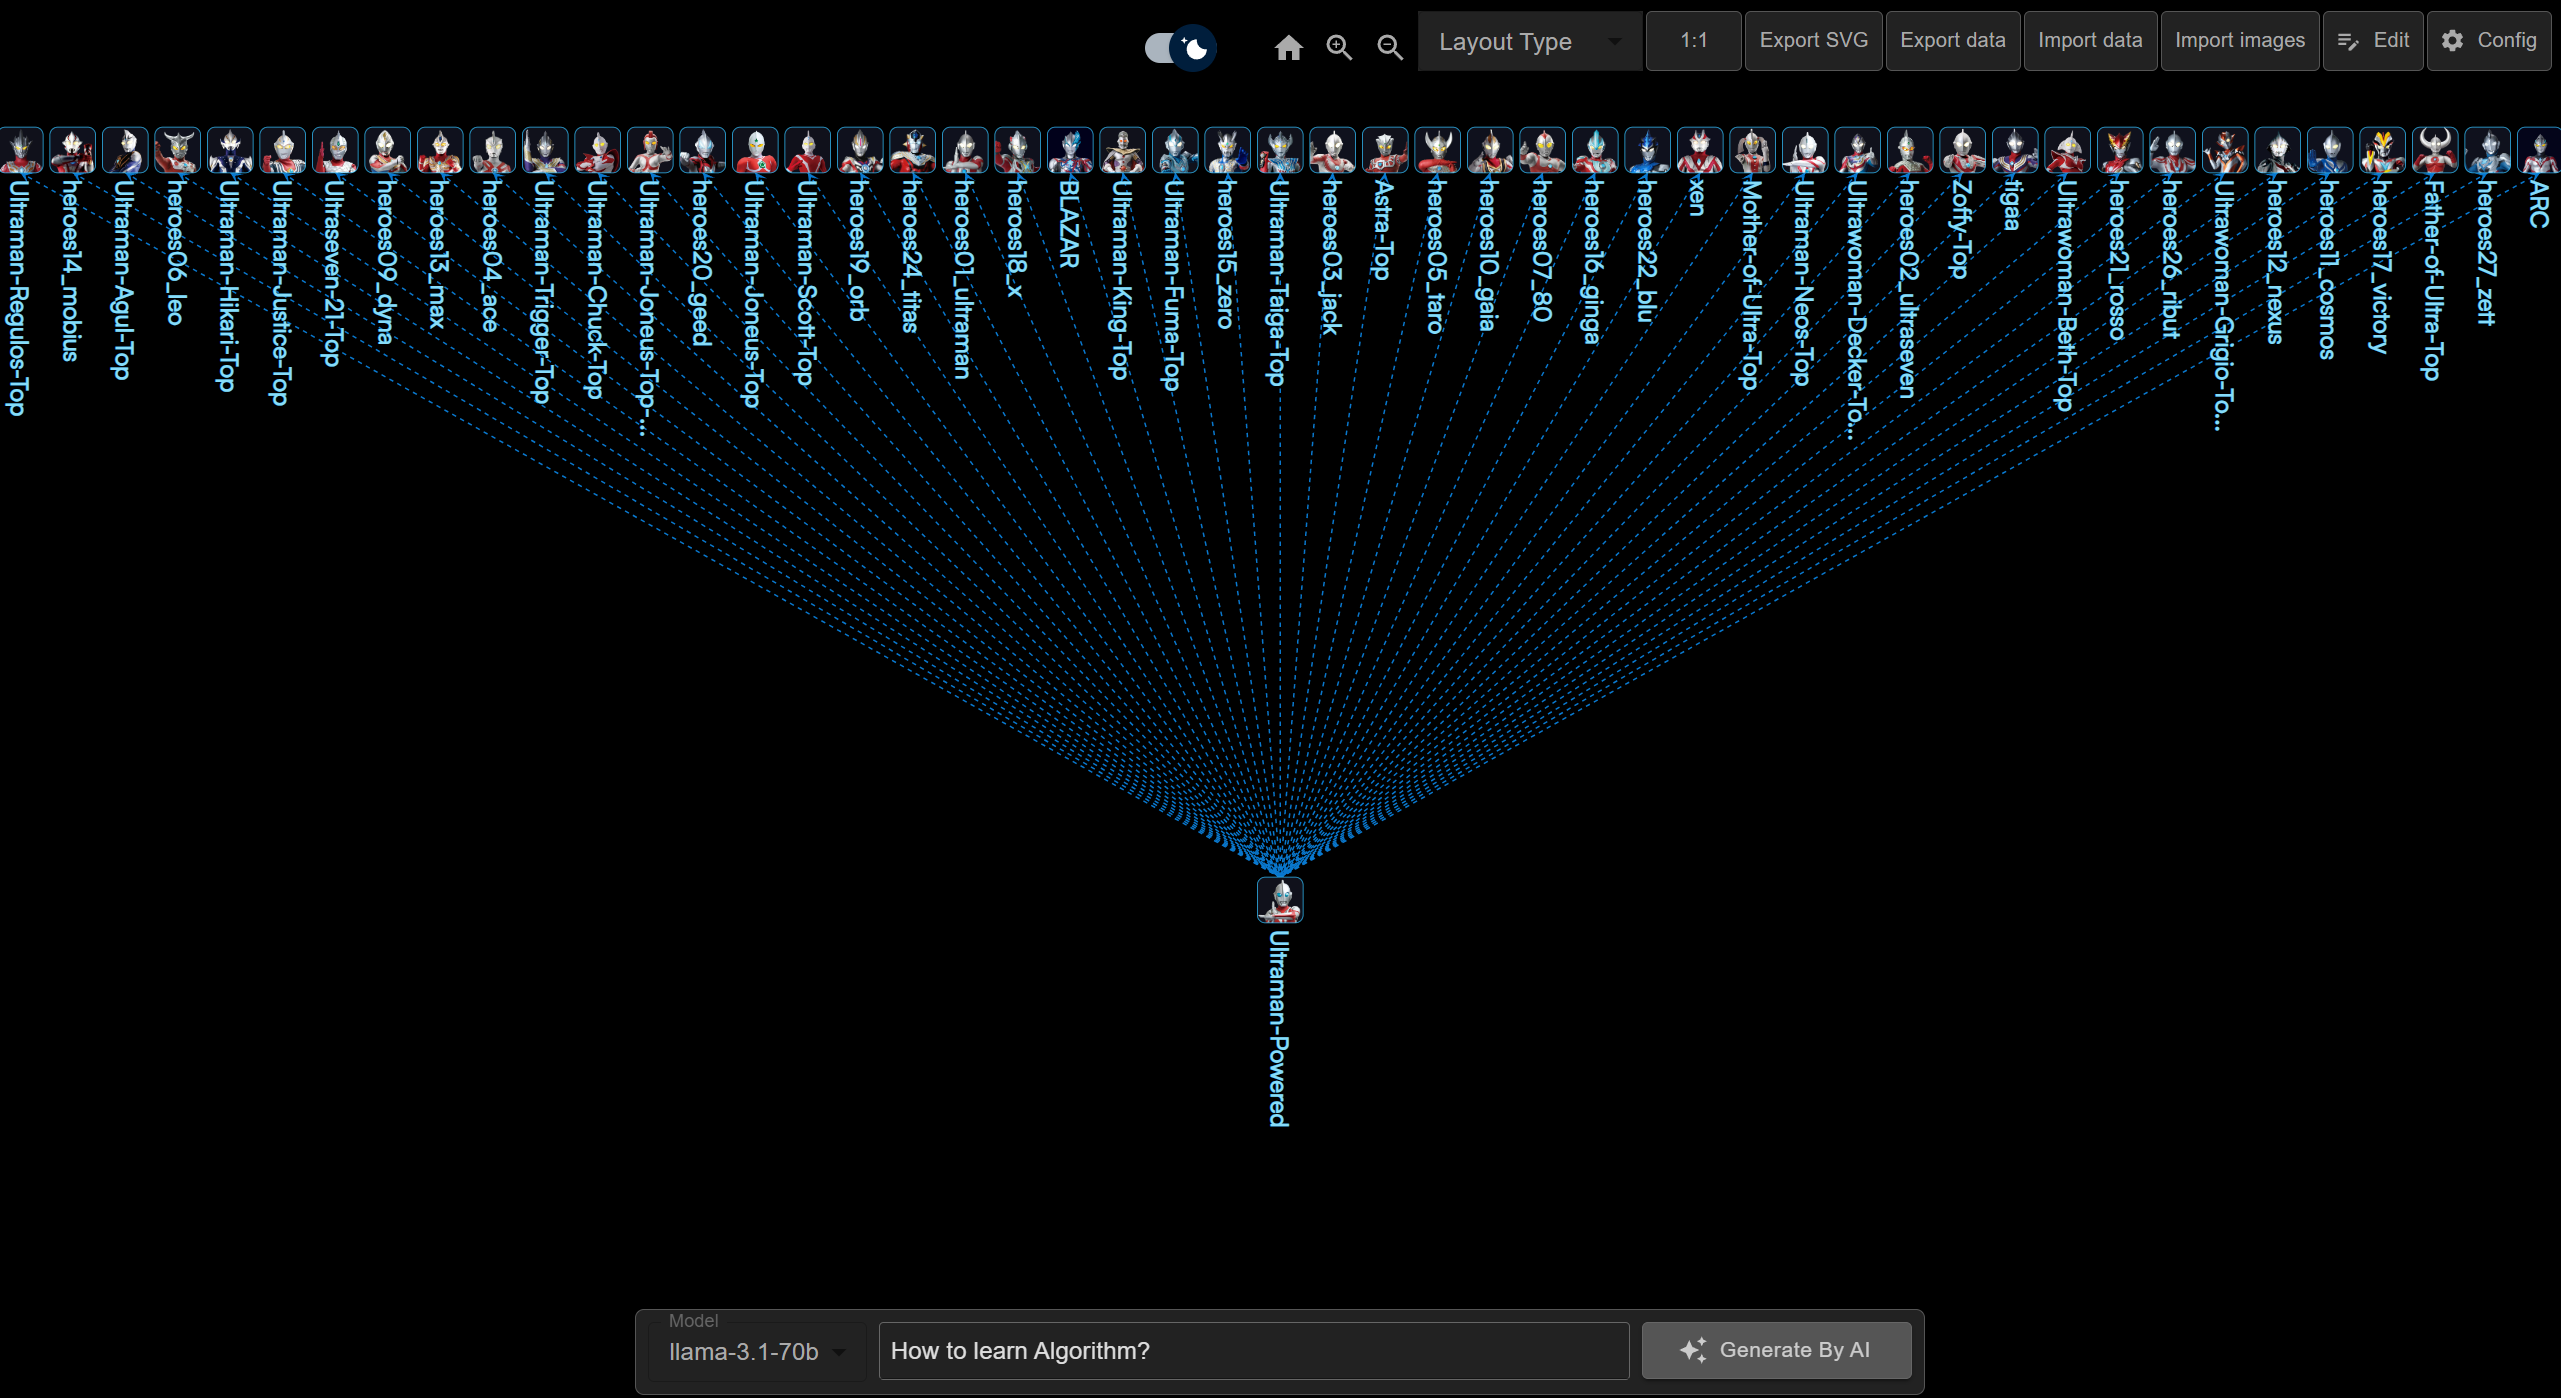The height and width of the screenshot is (1398, 2561).
Task: Select the Mother-of-Ultra-Top node icon
Action: 1753,150
